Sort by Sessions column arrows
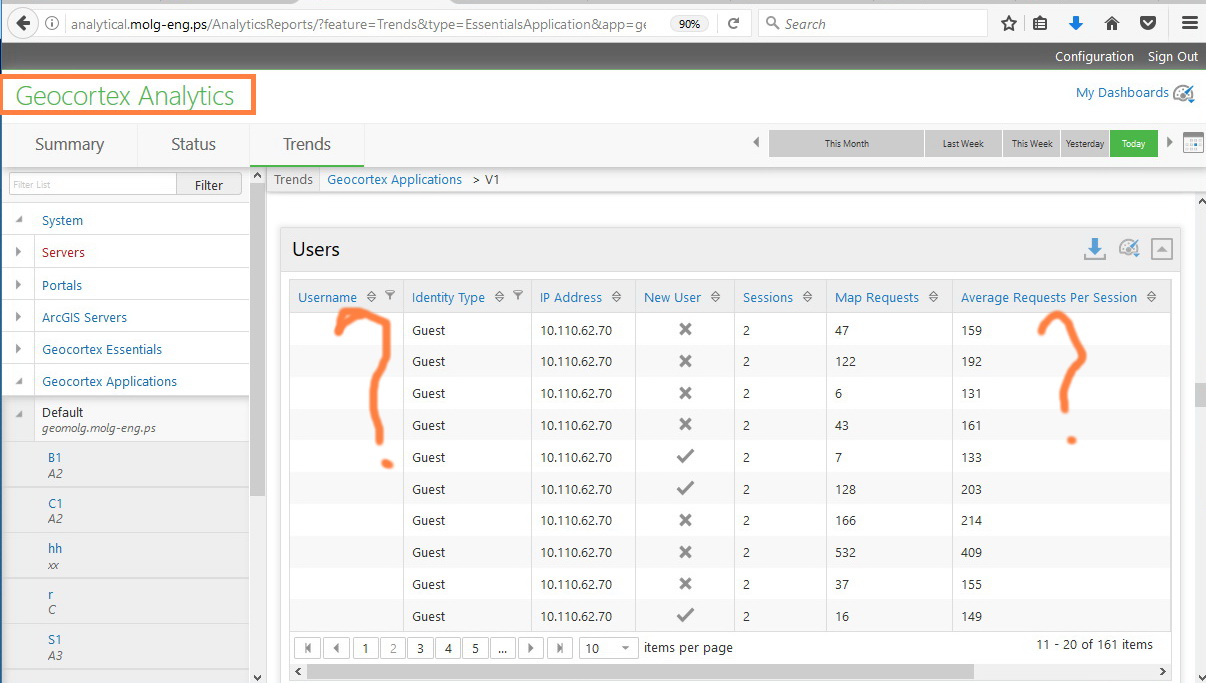 pos(807,297)
